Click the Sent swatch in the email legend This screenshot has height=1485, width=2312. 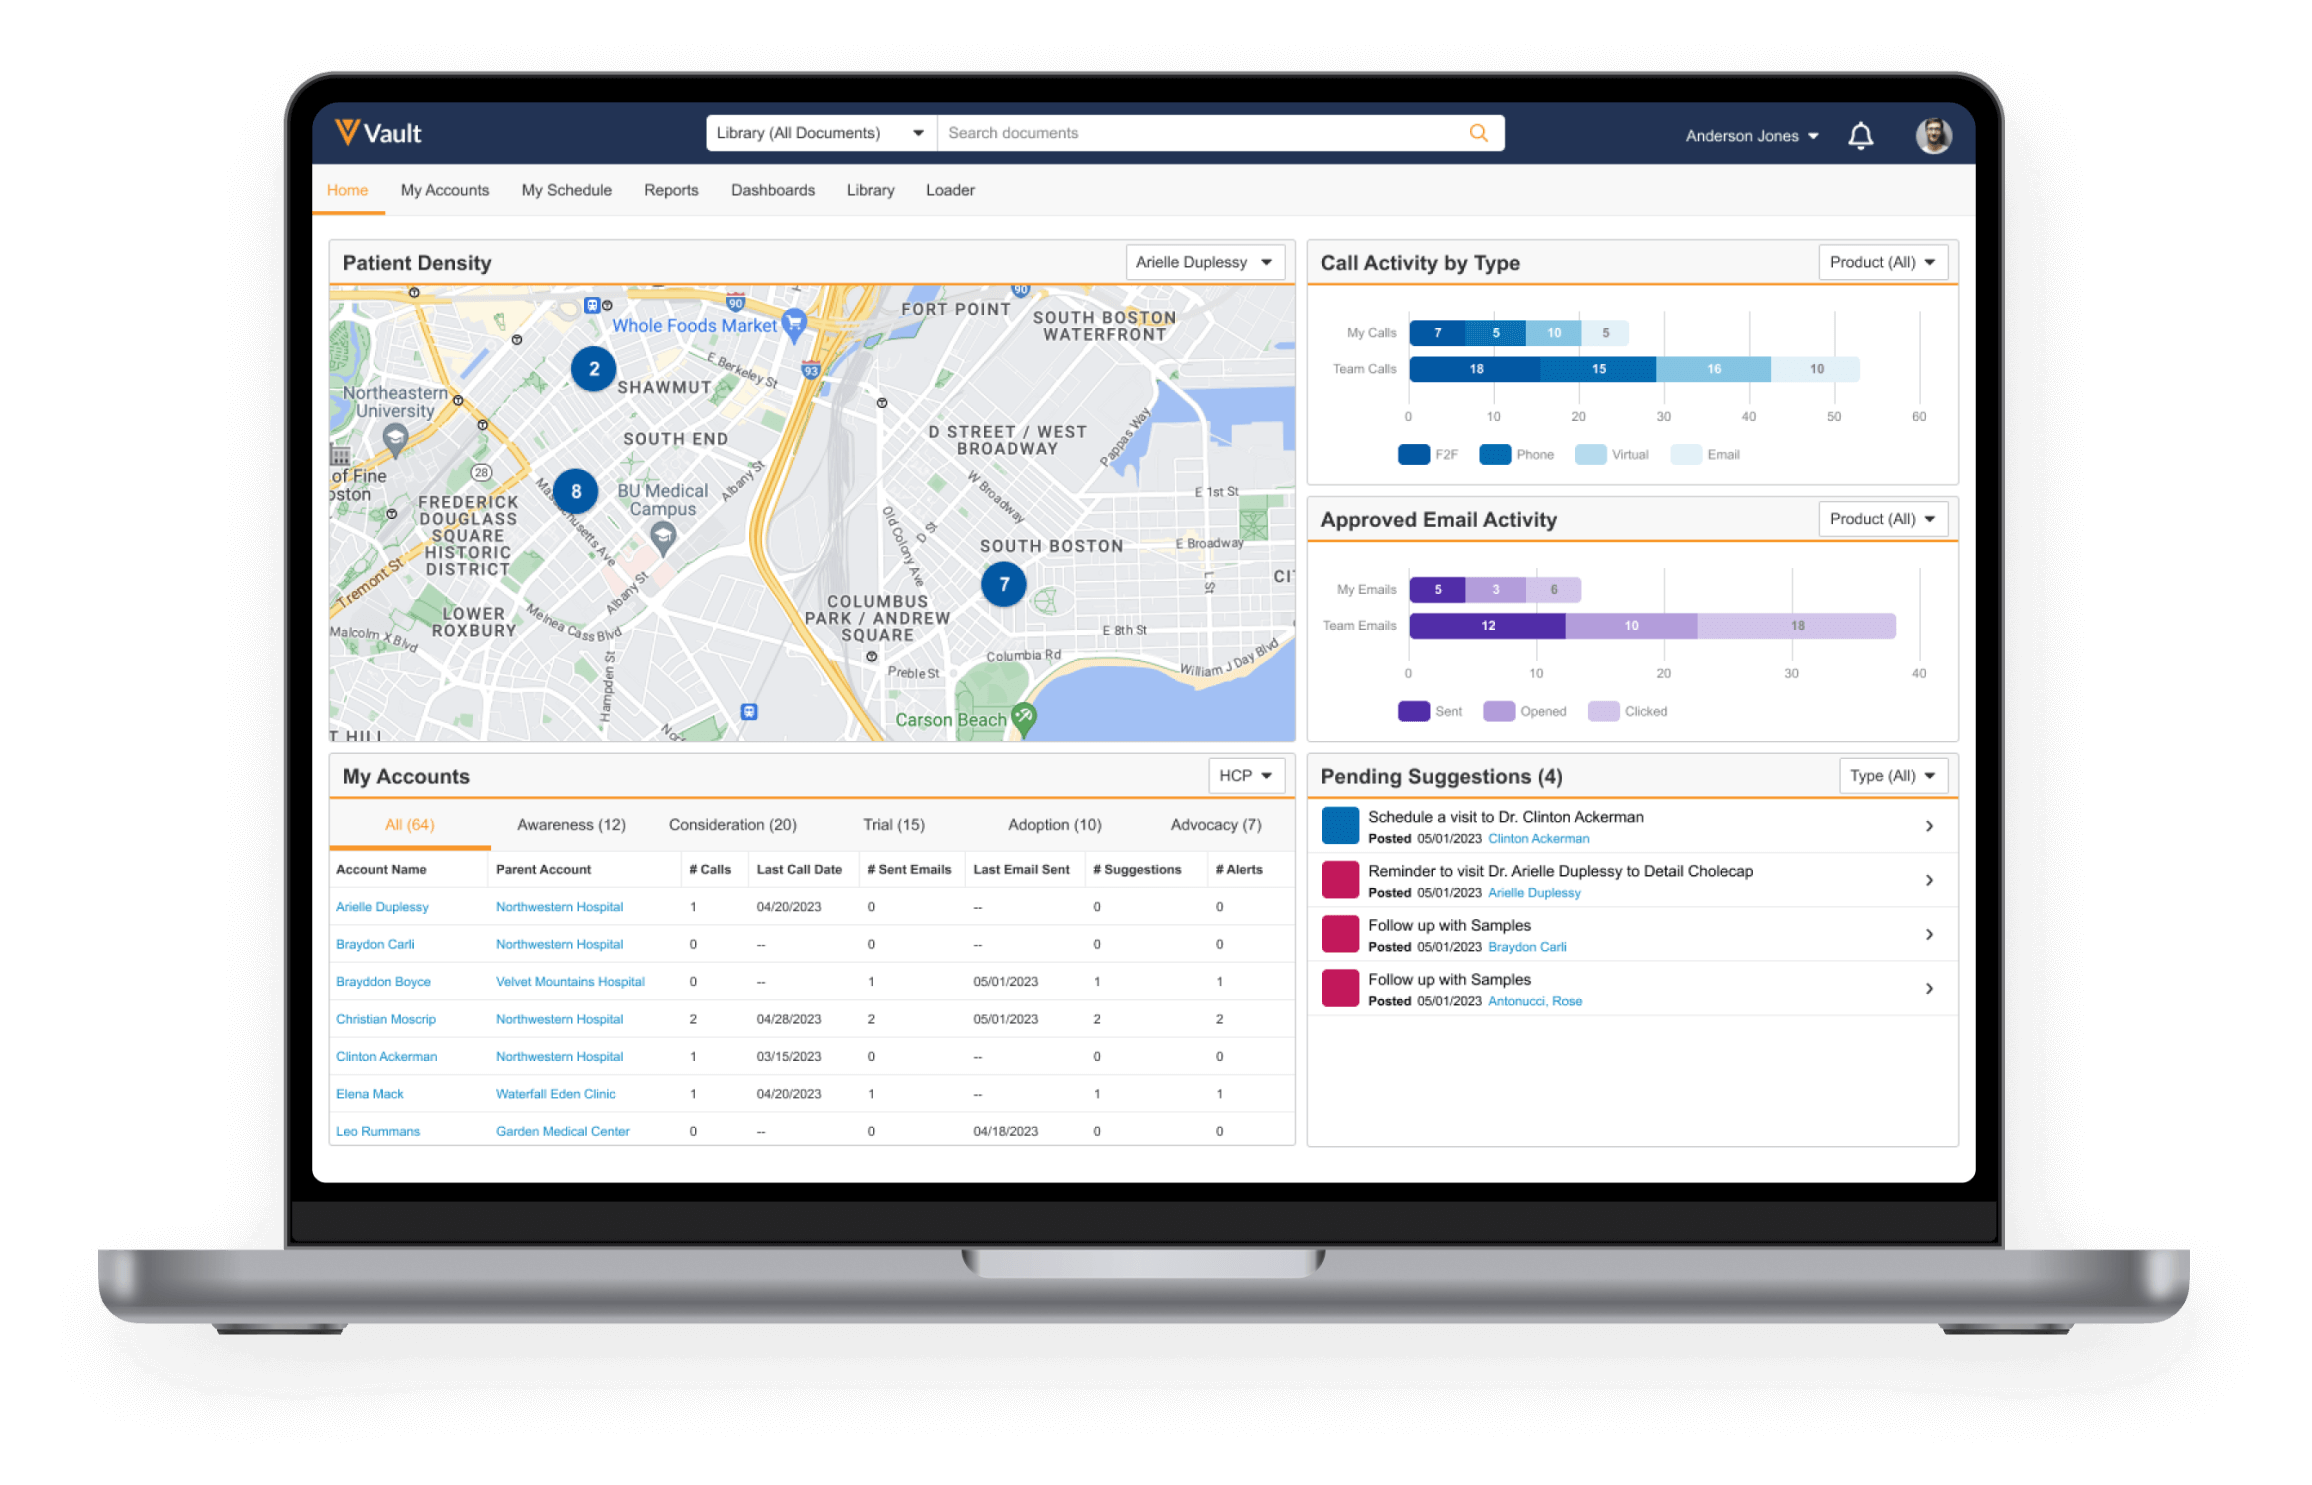point(1413,710)
